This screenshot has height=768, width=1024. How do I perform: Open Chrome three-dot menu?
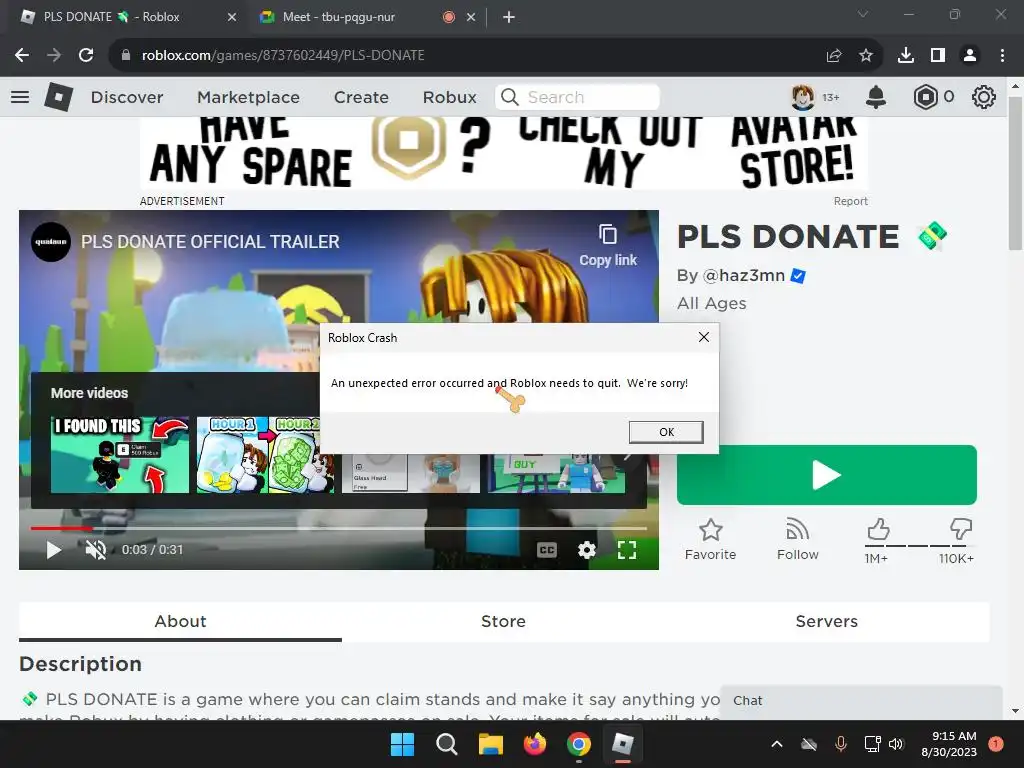pos(1002,56)
